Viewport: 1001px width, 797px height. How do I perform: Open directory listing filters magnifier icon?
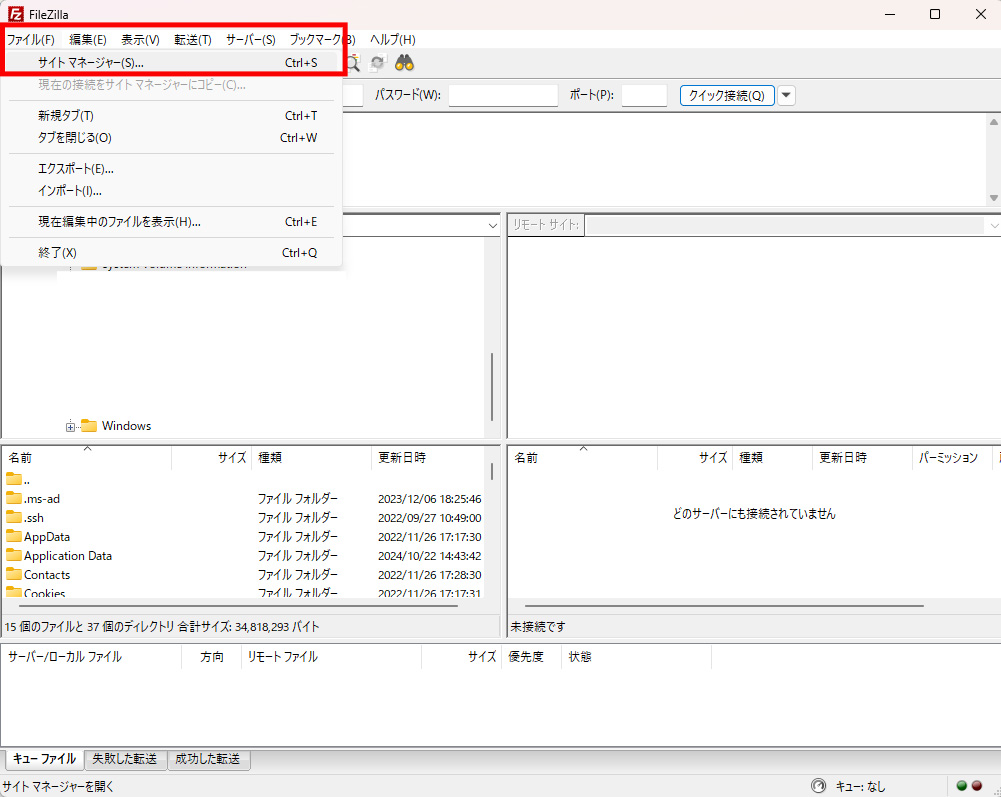351,63
